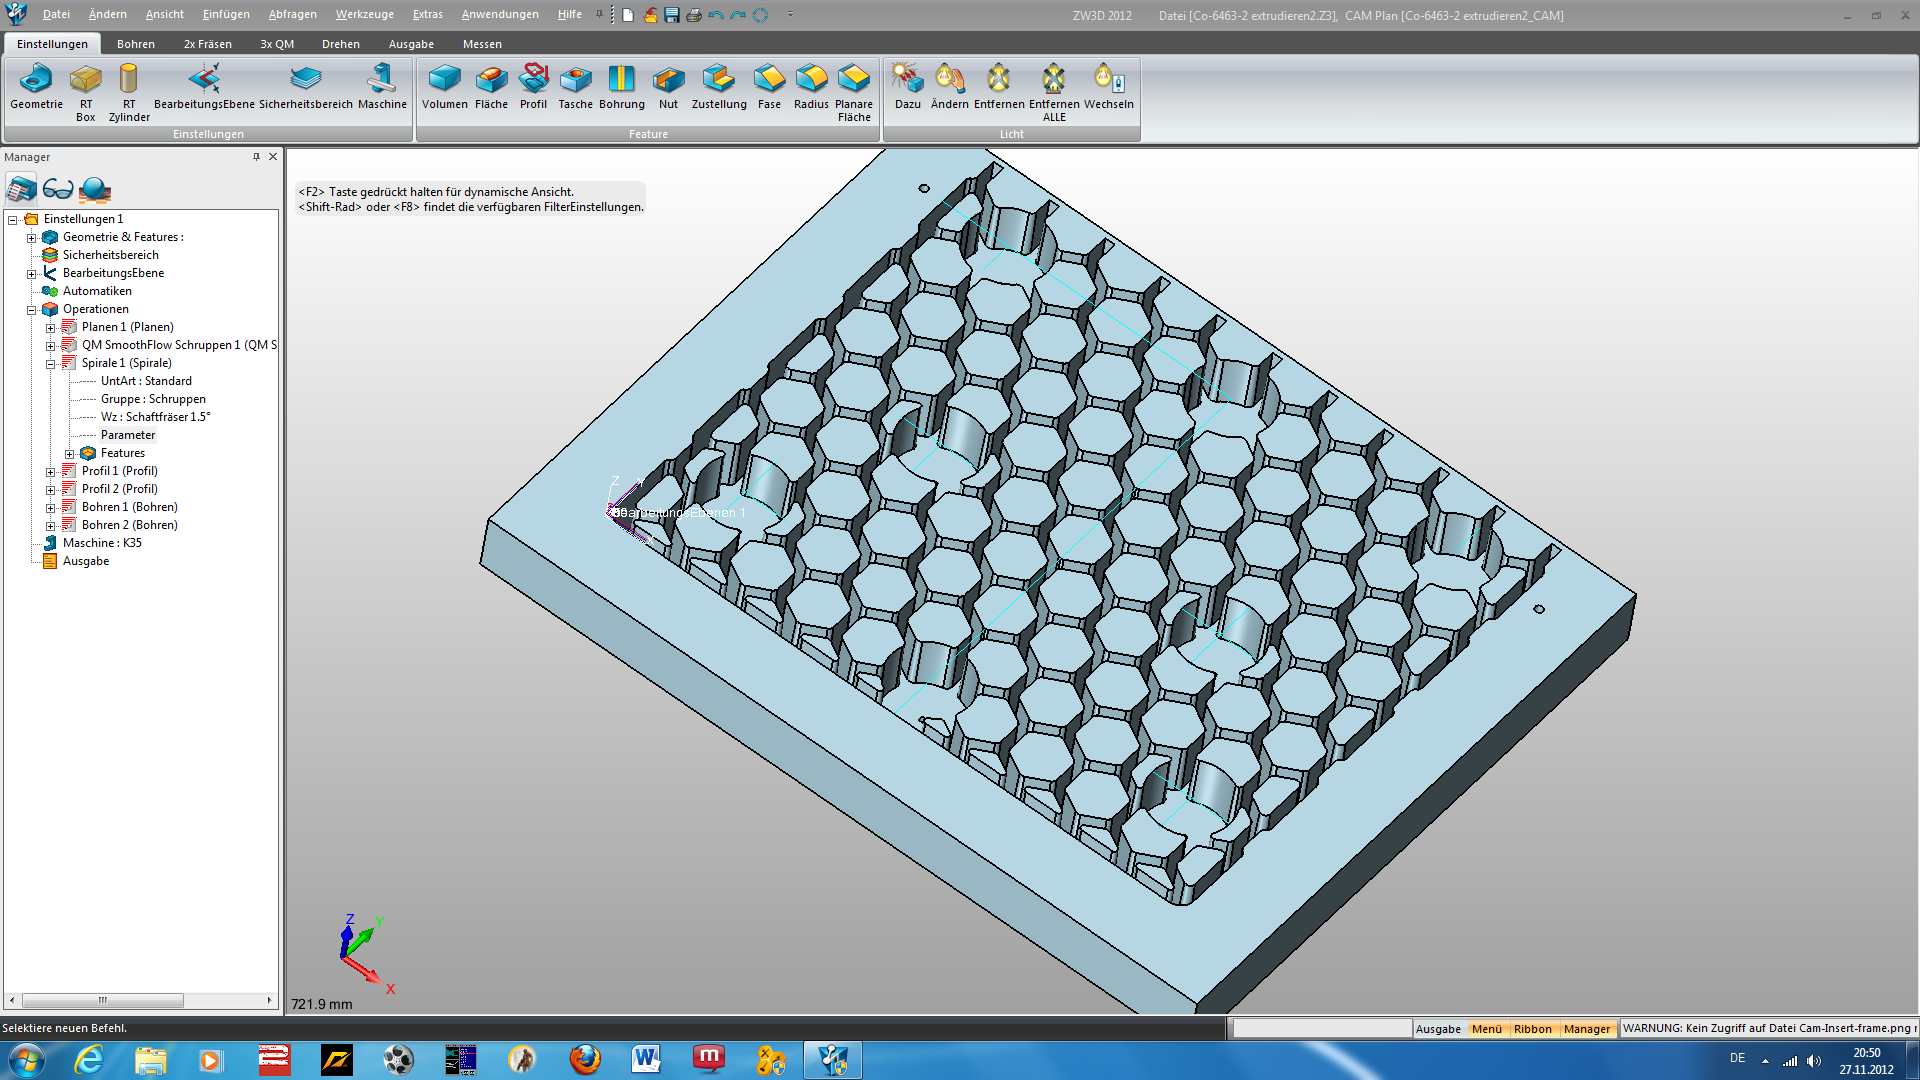
Task: Click the Entfernen ALLE light icon
Action: pos(1054,93)
